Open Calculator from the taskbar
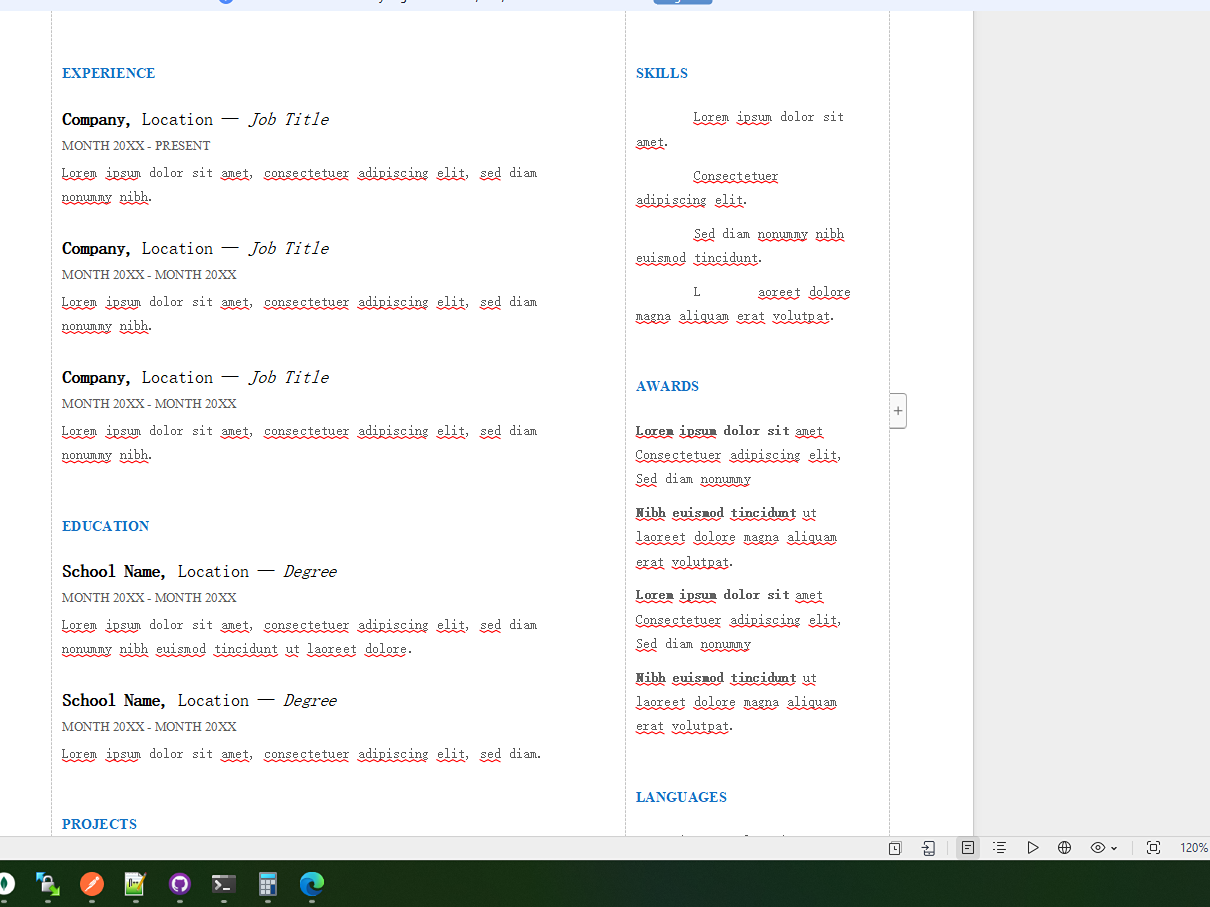The width and height of the screenshot is (1210, 907). click(268, 884)
